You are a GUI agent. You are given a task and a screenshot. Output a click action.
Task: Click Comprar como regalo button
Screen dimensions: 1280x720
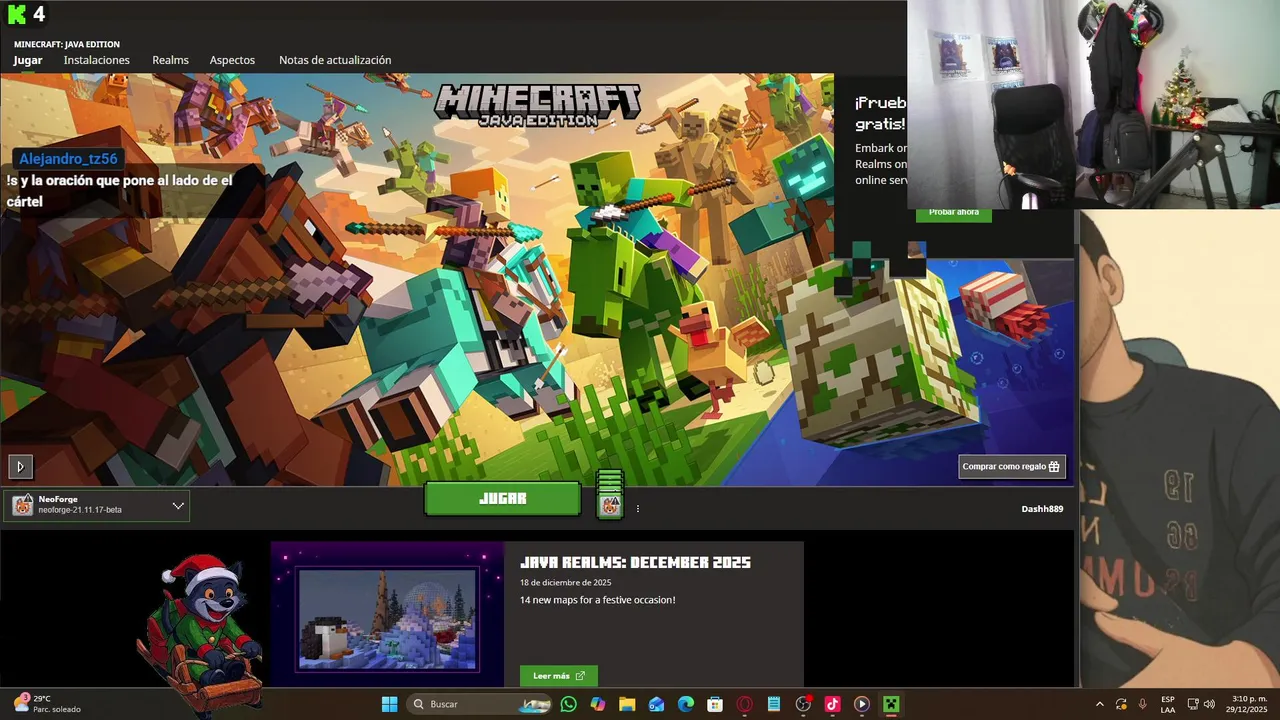(1011, 466)
